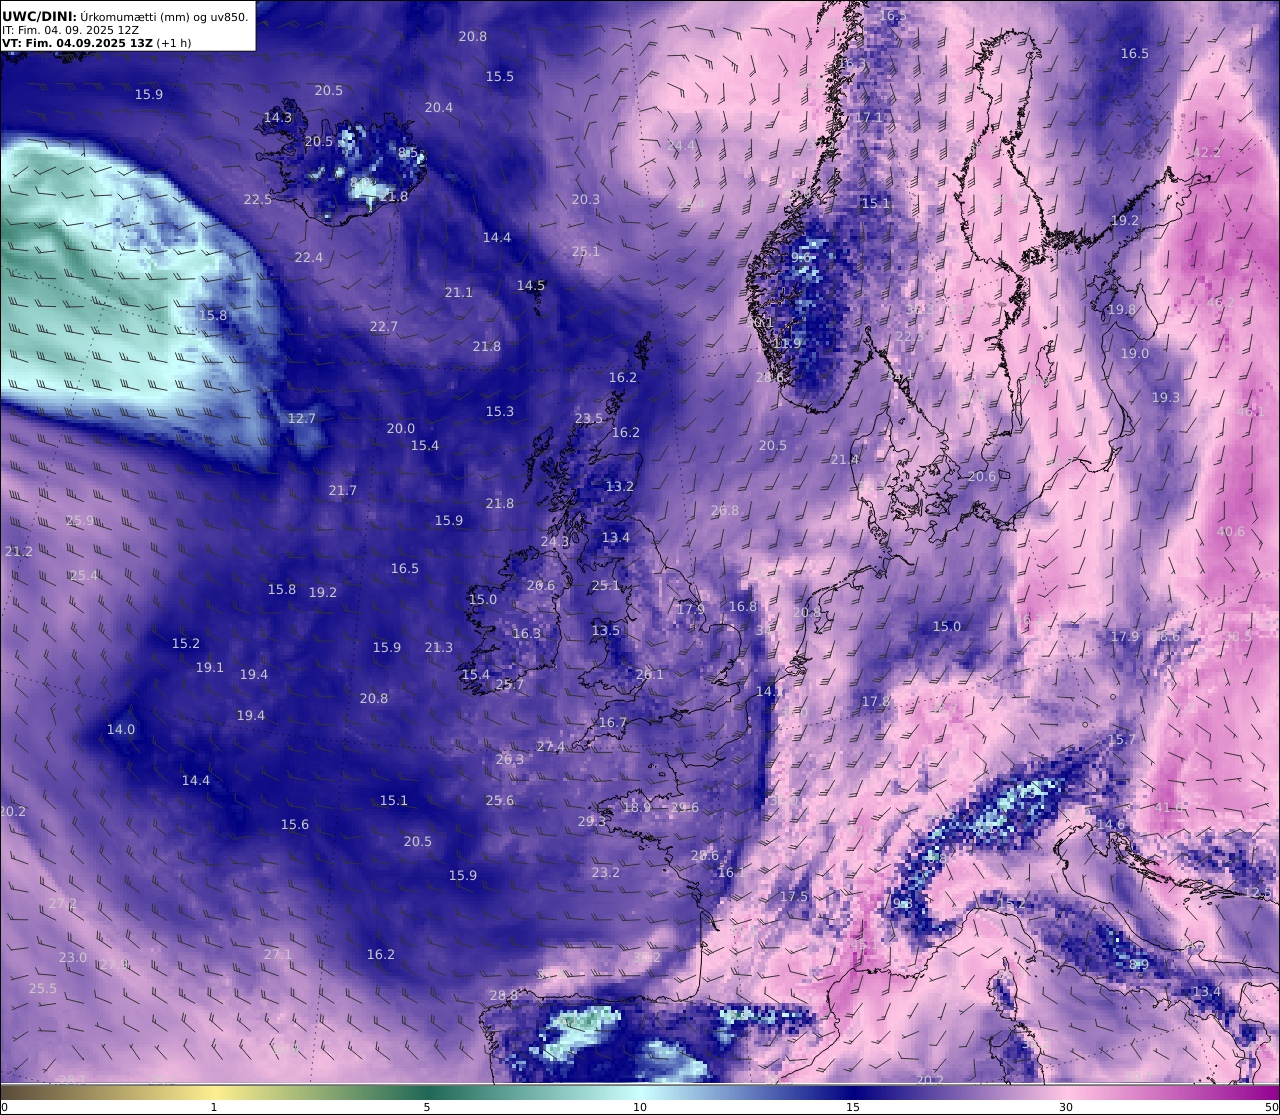The width and height of the screenshot is (1280, 1115).
Task: Click the 40.6 value on the right side
Action: pyautogui.click(x=1231, y=531)
